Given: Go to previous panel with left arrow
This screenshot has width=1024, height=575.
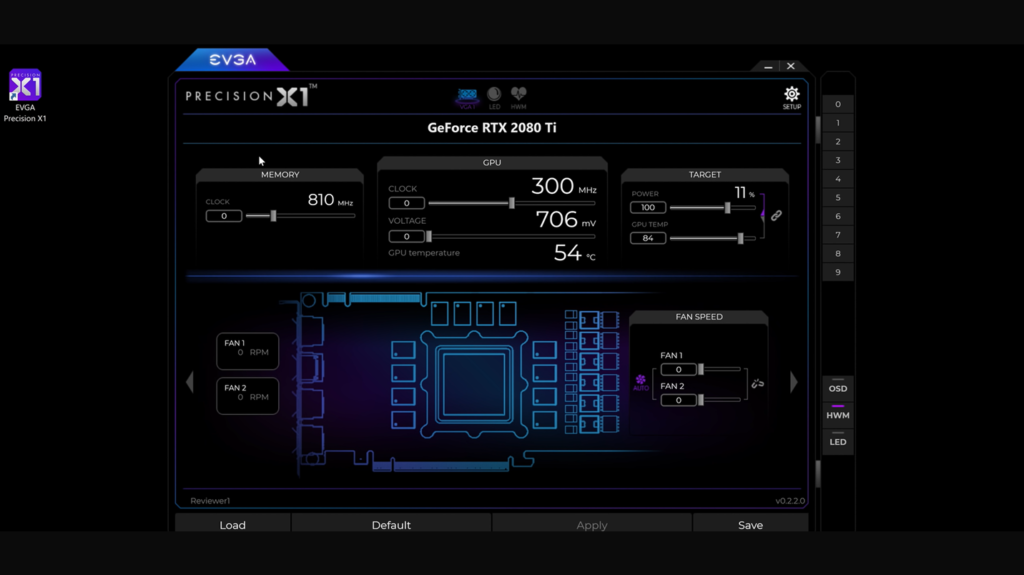Looking at the screenshot, I should point(189,382).
